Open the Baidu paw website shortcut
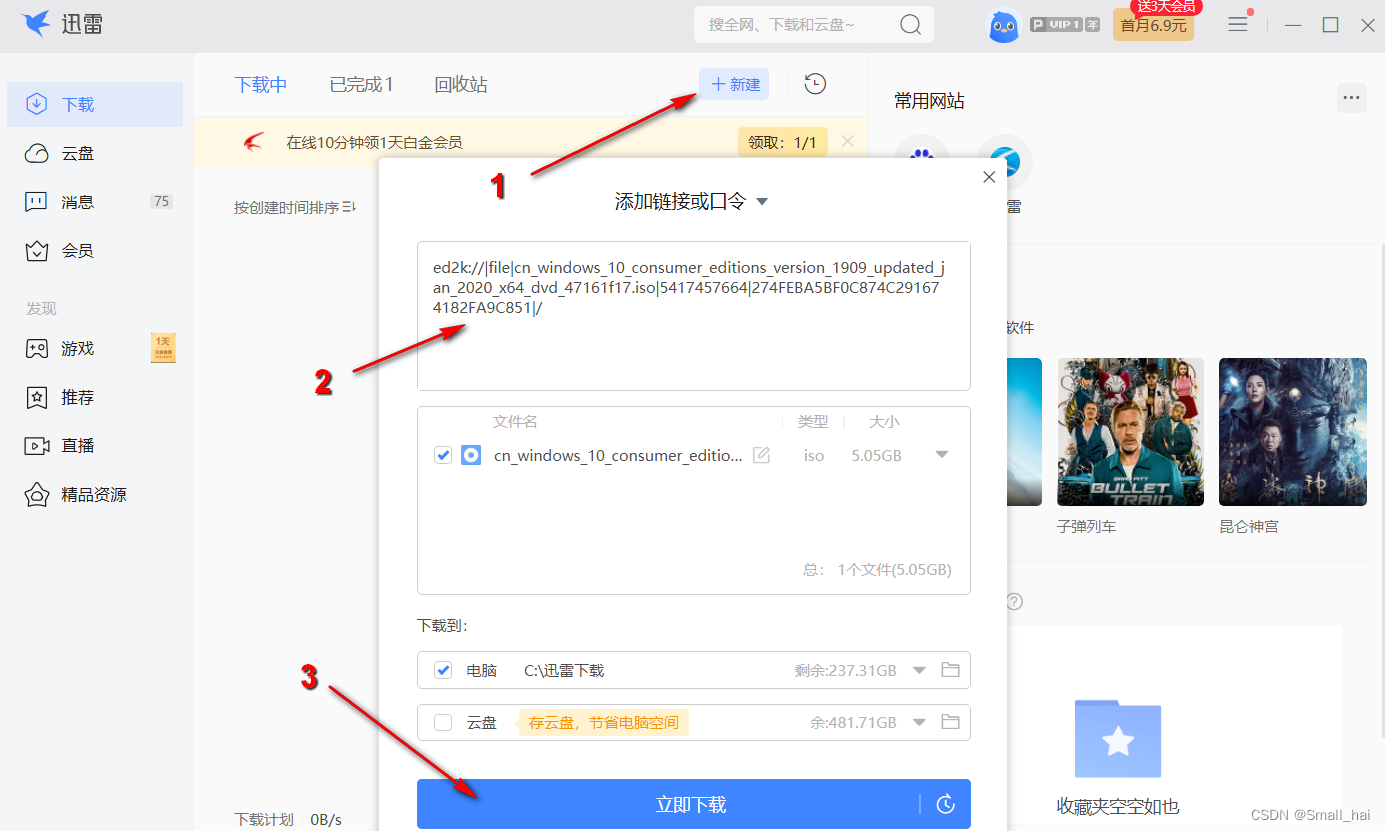The image size is (1385, 831). [922, 160]
